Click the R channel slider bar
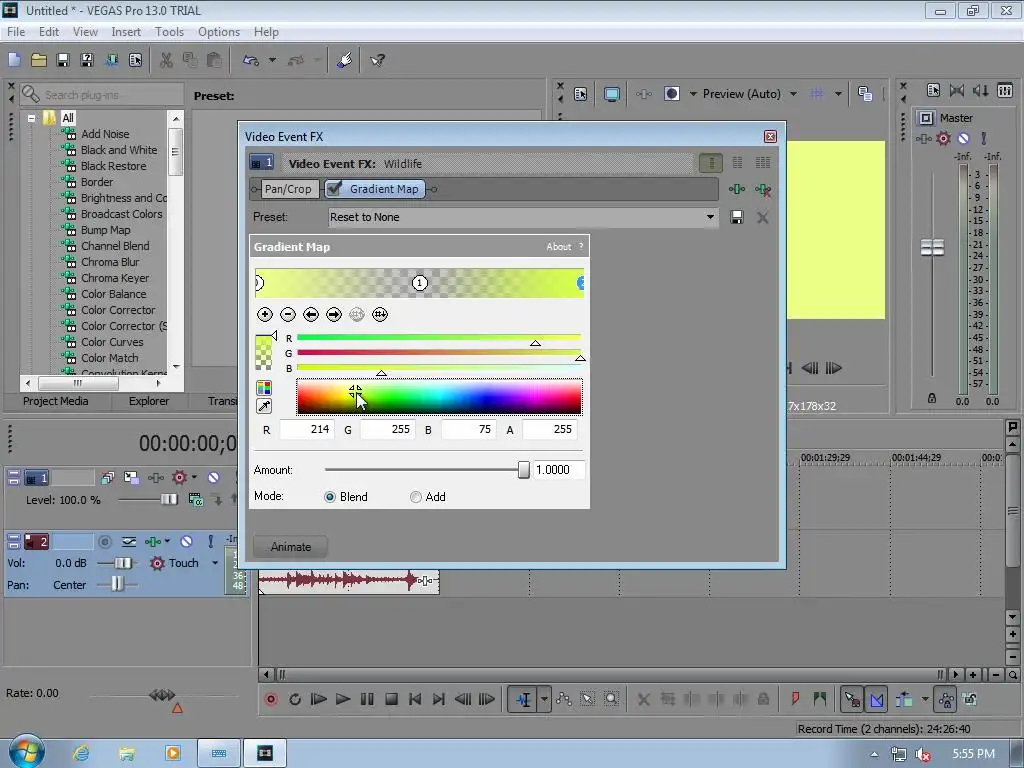The image size is (1024, 768). tap(439, 338)
